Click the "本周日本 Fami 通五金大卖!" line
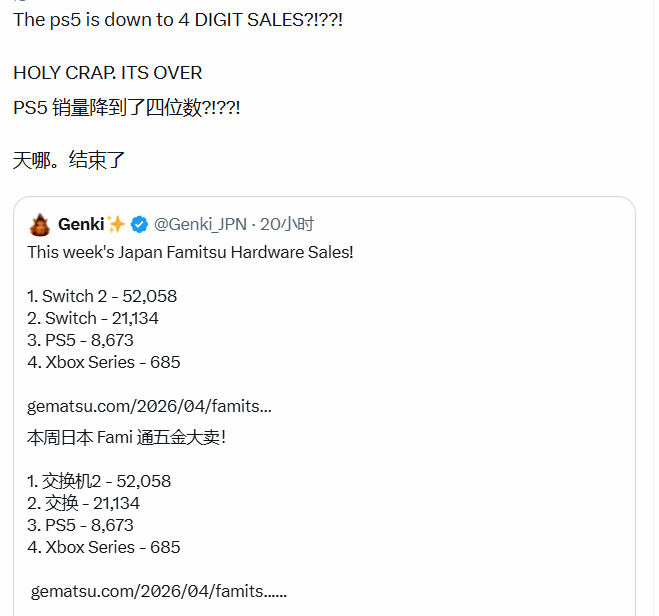This screenshot has width=659, height=616. coord(127,437)
